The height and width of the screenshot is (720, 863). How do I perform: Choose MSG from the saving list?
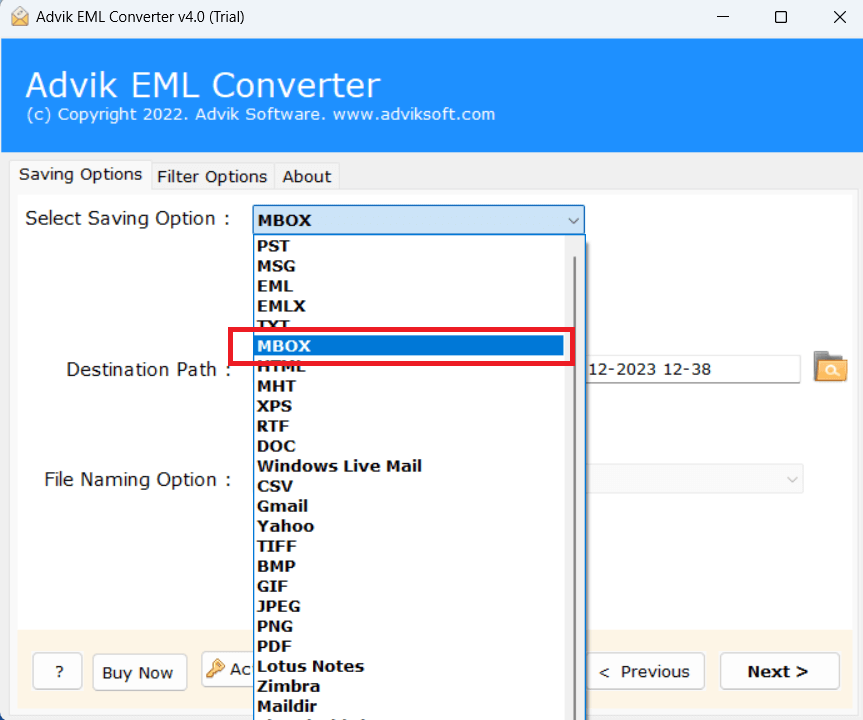409,266
